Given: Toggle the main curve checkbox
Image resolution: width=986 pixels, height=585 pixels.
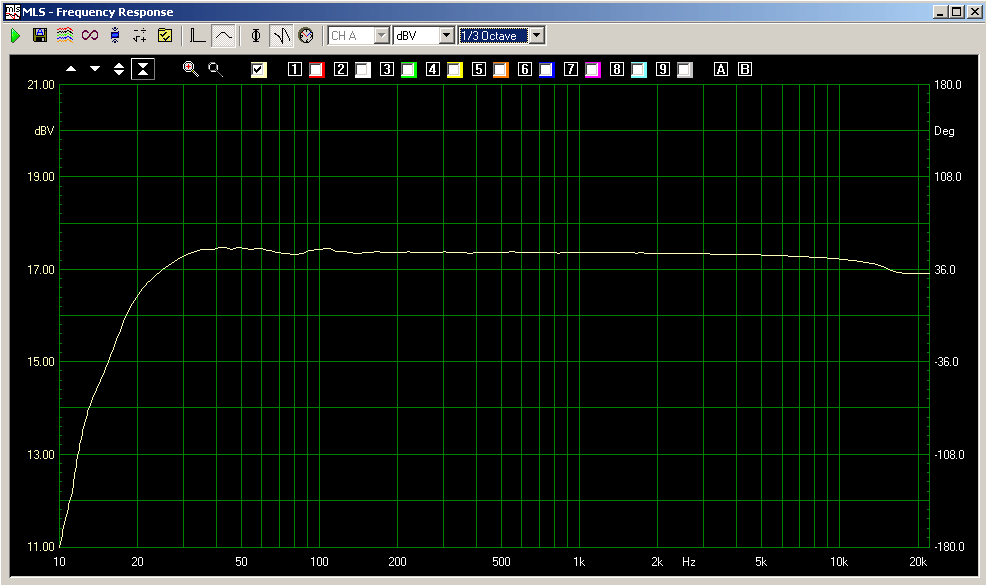Looking at the screenshot, I should tap(258, 70).
